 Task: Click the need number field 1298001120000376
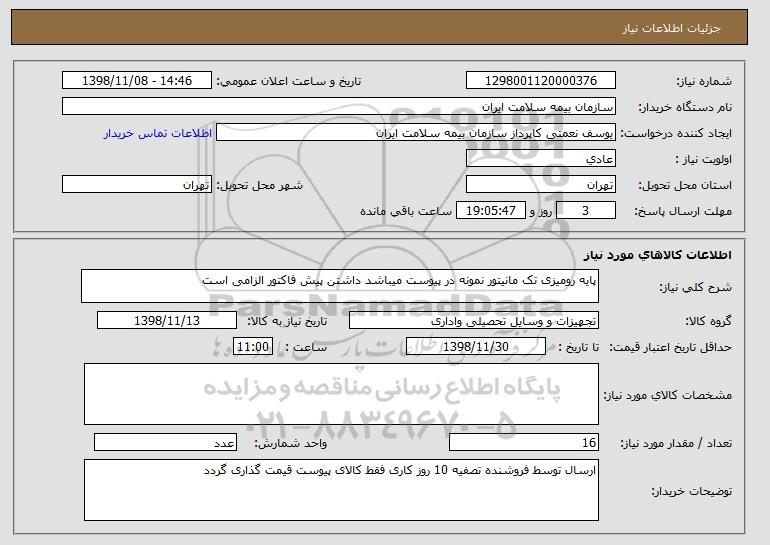tap(541, 81)
